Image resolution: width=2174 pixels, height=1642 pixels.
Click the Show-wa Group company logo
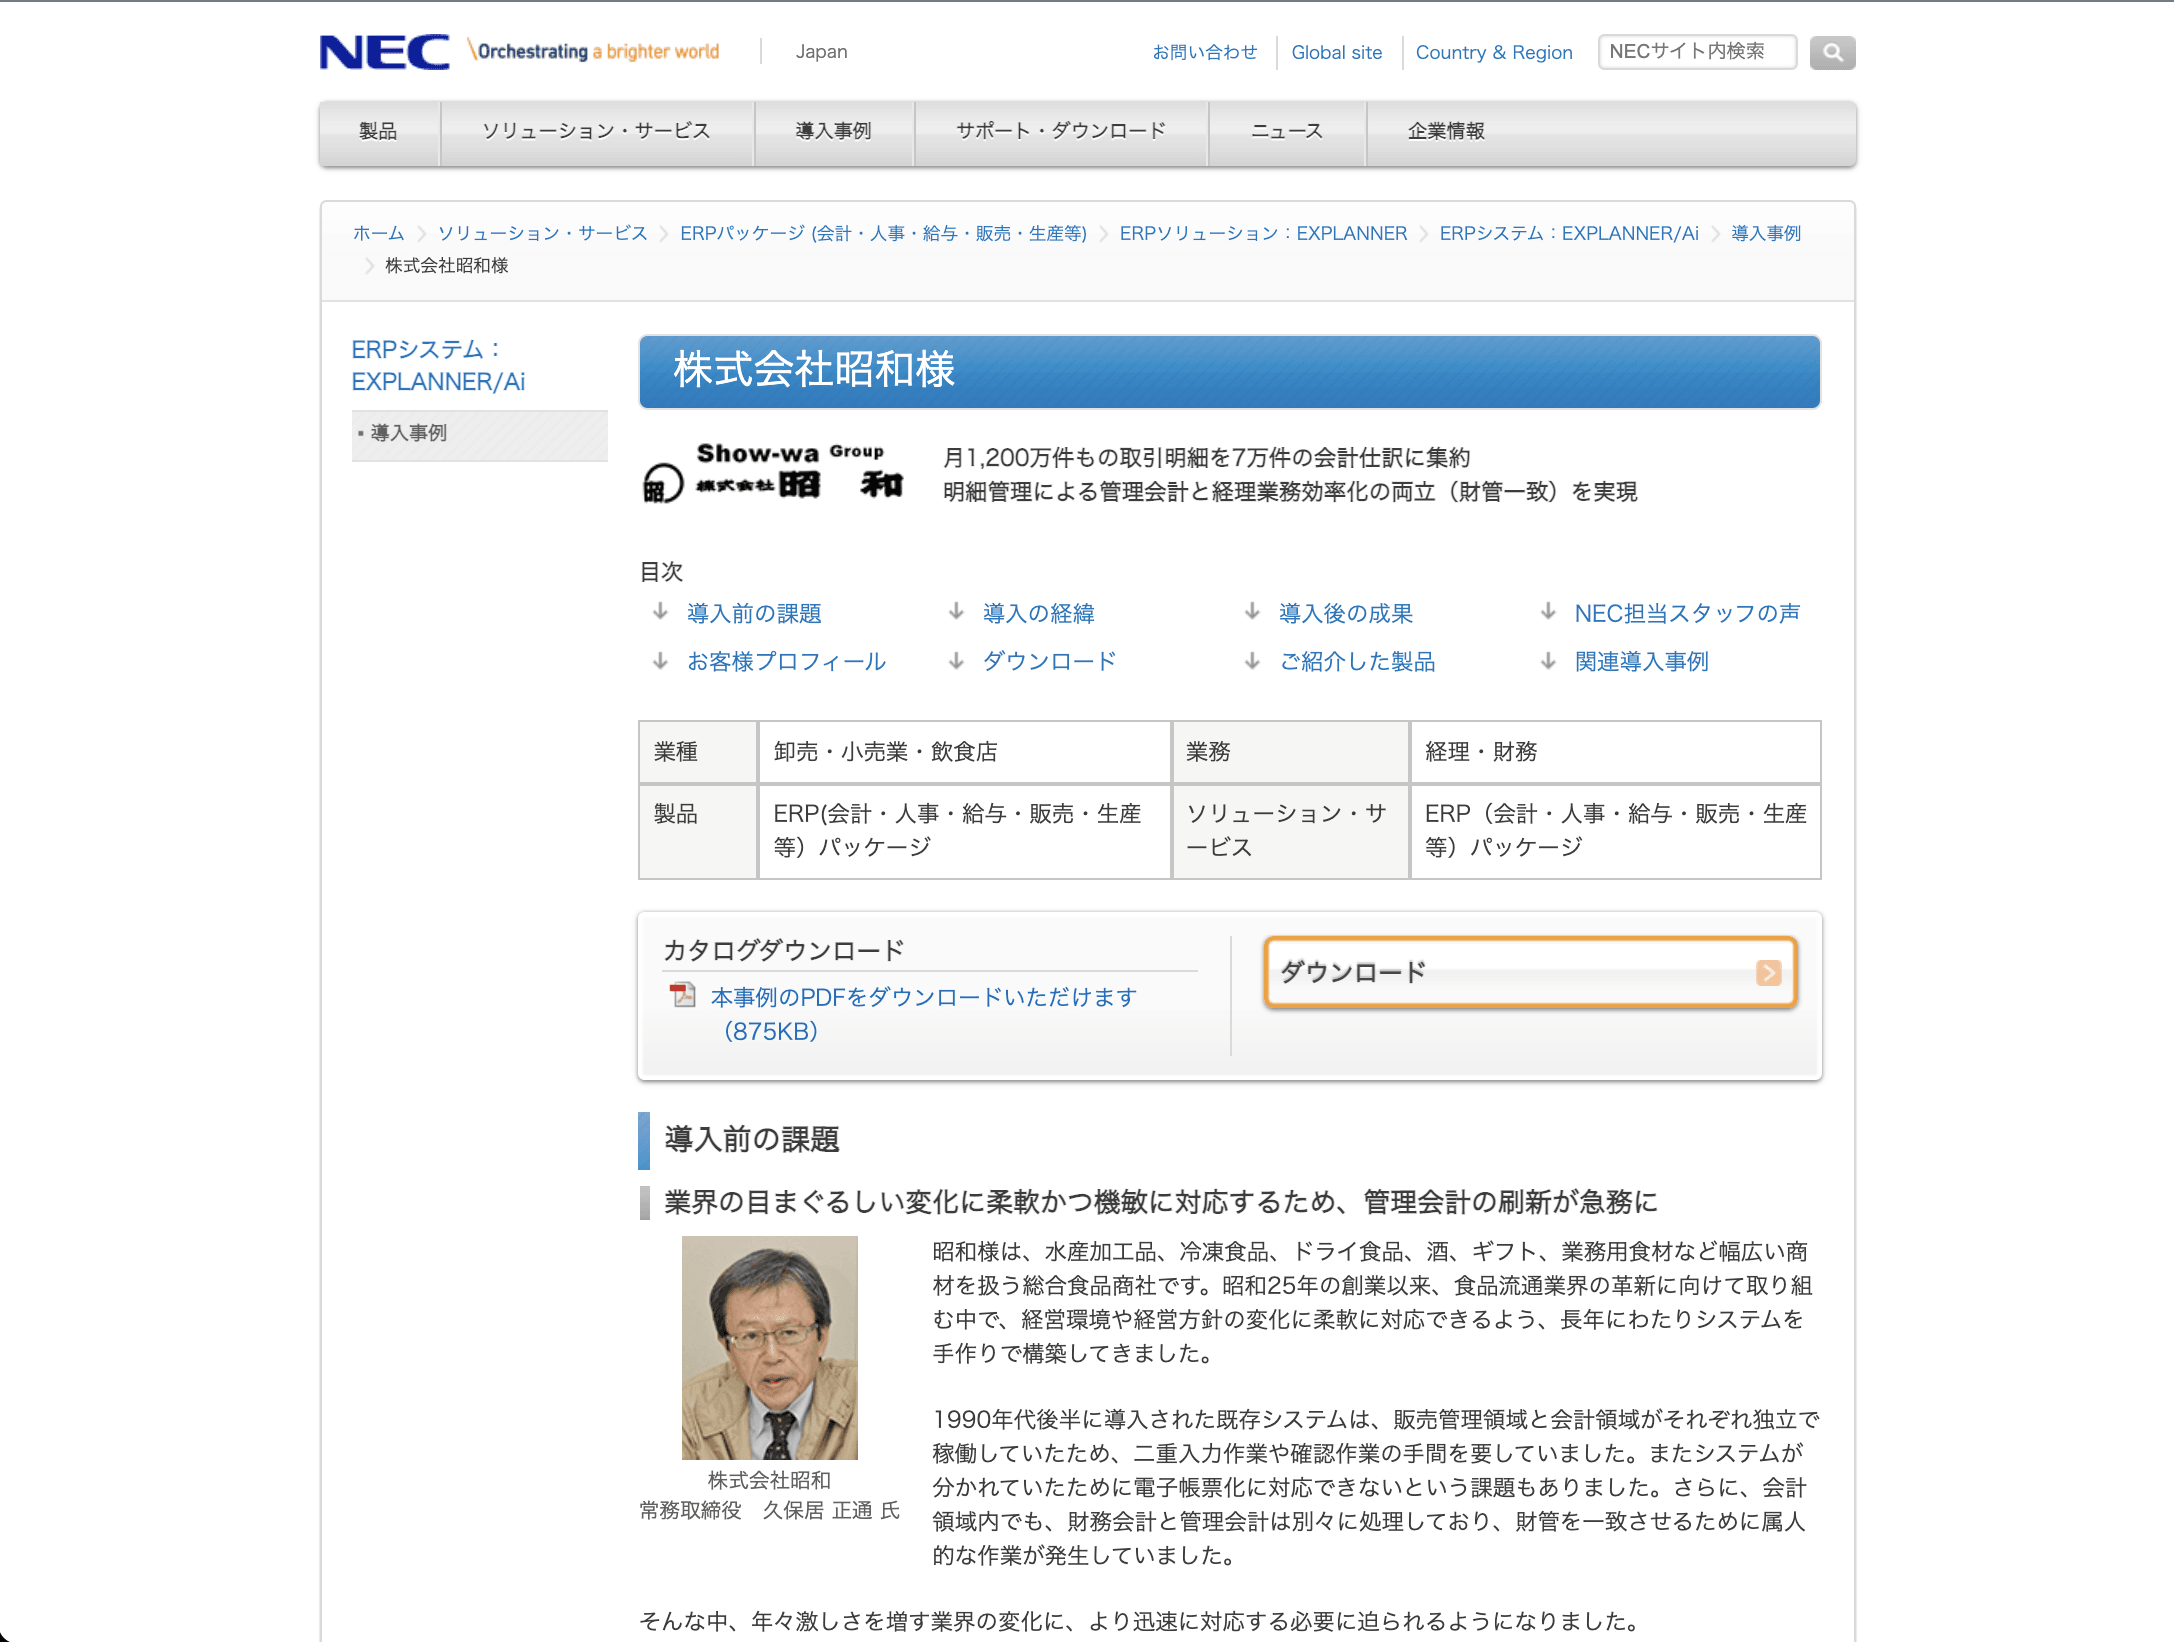tap(773, 472)
